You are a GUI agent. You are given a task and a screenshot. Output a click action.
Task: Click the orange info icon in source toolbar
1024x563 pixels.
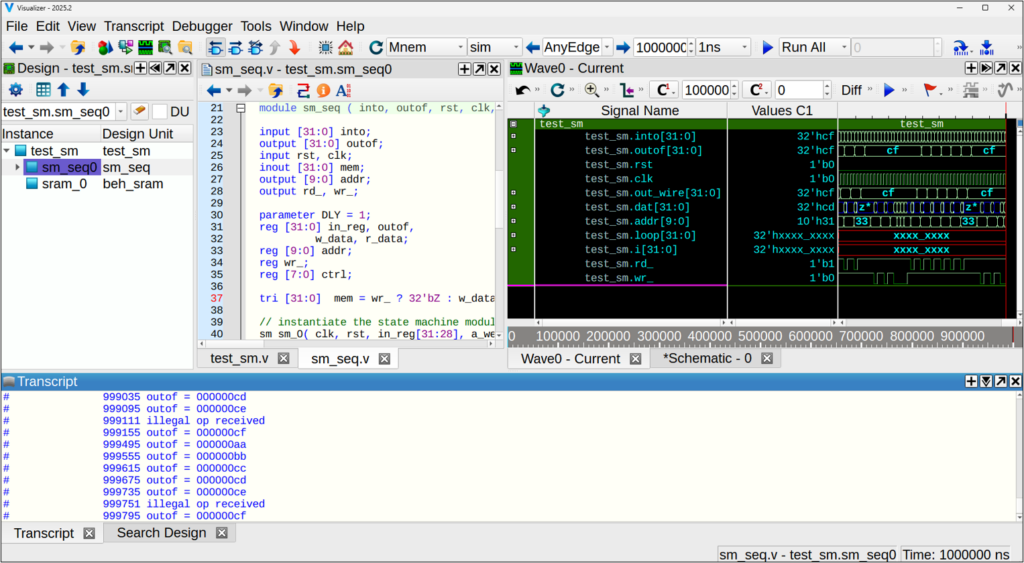323,90
